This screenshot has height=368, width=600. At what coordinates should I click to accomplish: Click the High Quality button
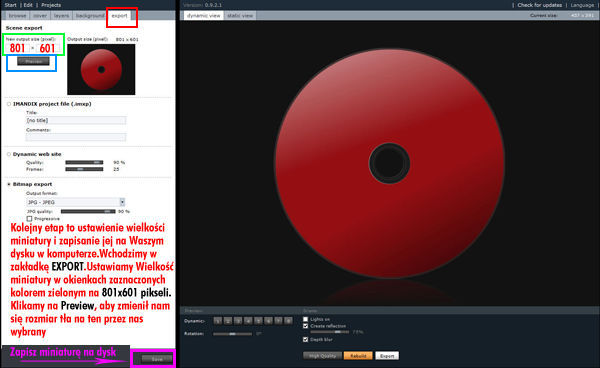click(x=323, y=356)
